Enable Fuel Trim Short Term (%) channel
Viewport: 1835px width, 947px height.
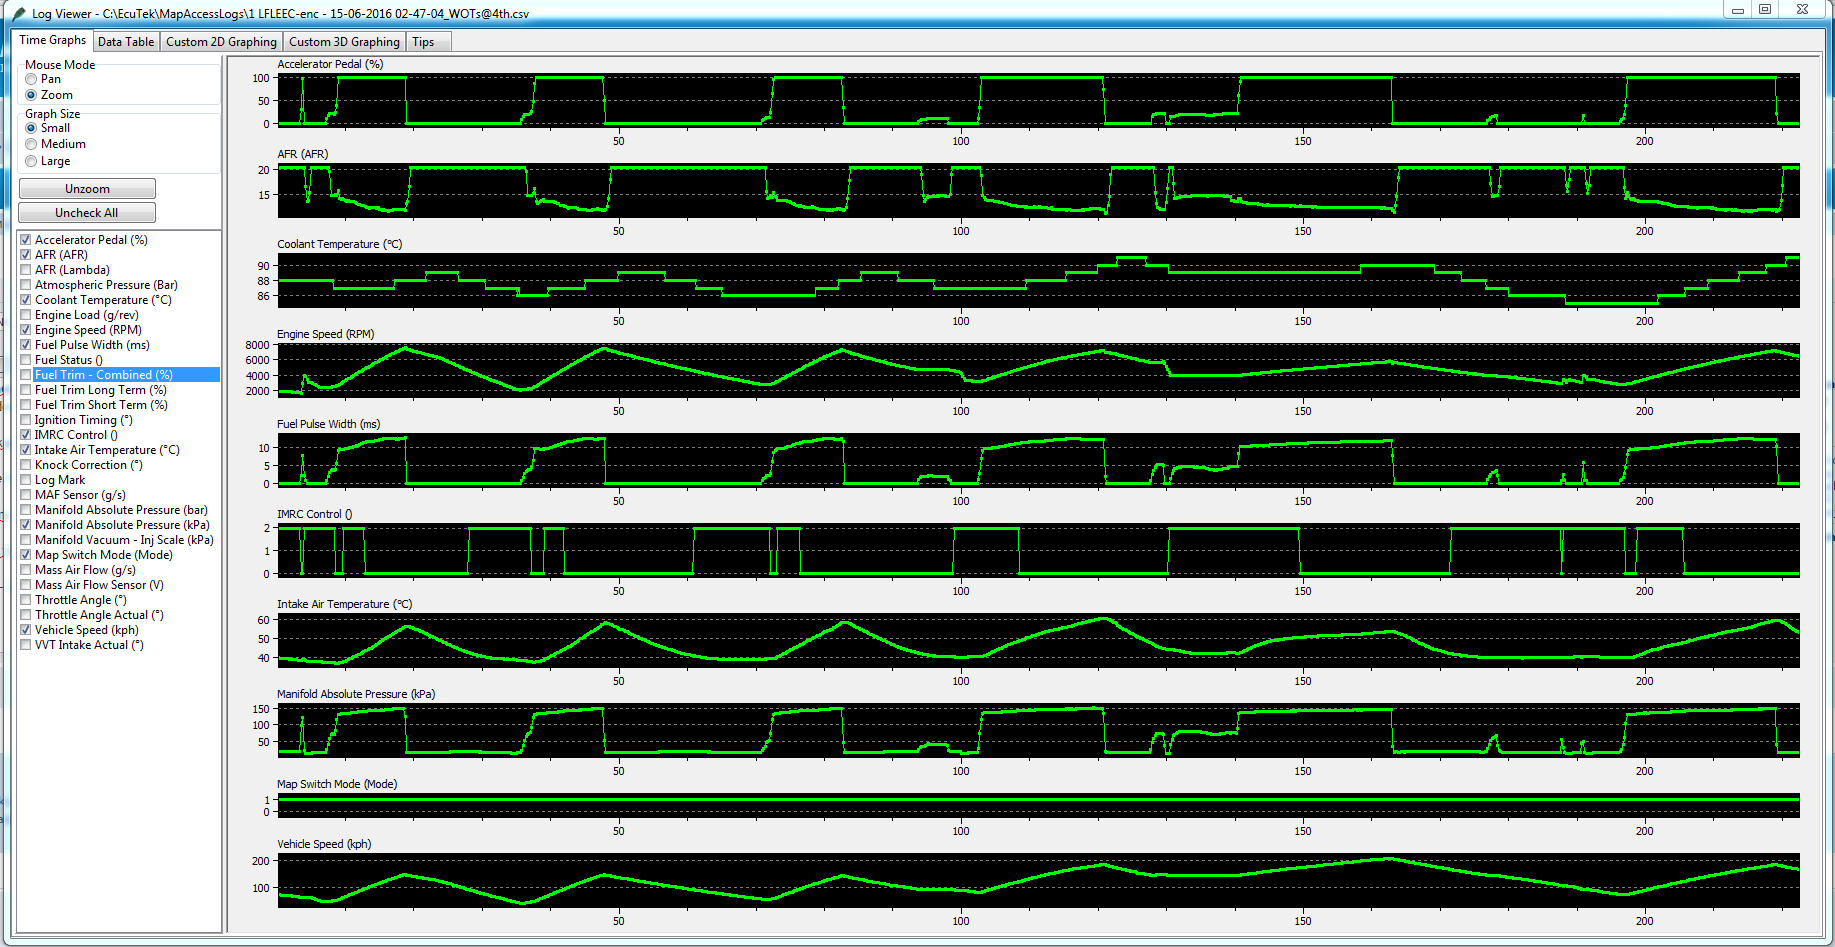point(26,405)
